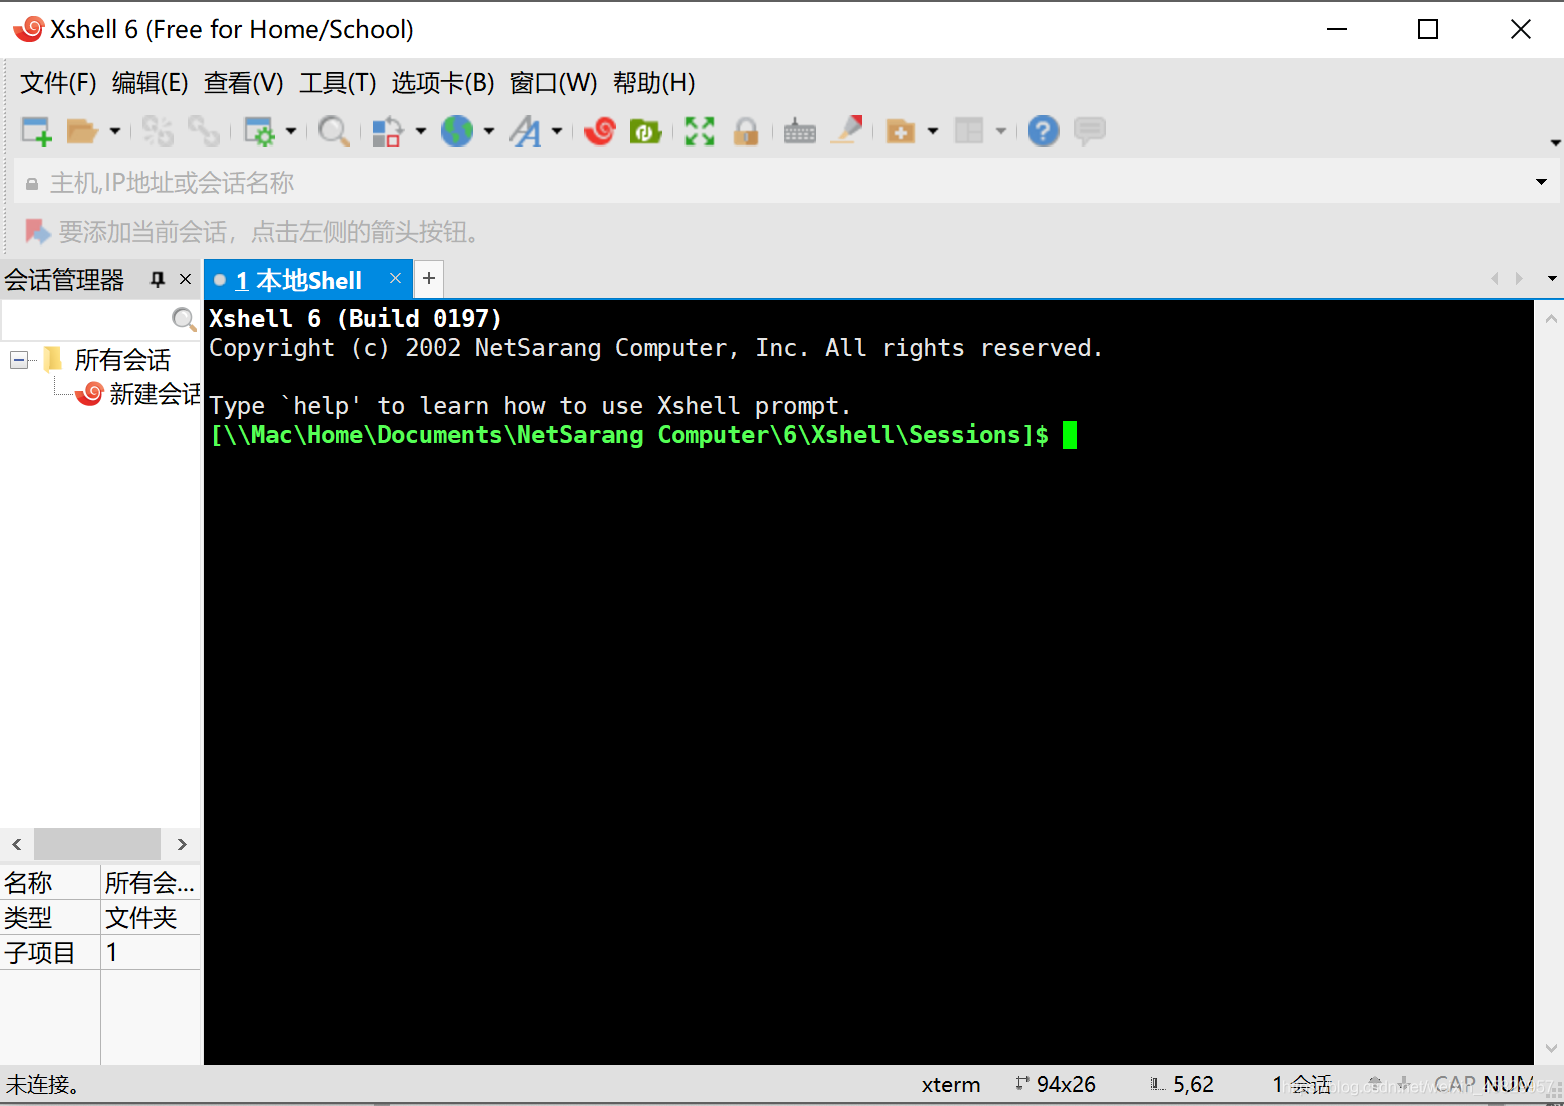Viewport: 1564px width, 1106px height.
Task: Click the terminal scroll up arrow
Action: pyautogui.click(x=1551, y=319)
